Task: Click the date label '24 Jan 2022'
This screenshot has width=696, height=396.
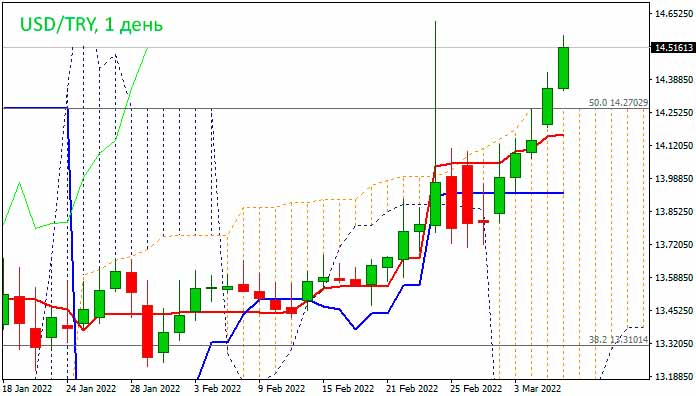Action: tap(91, 389)
